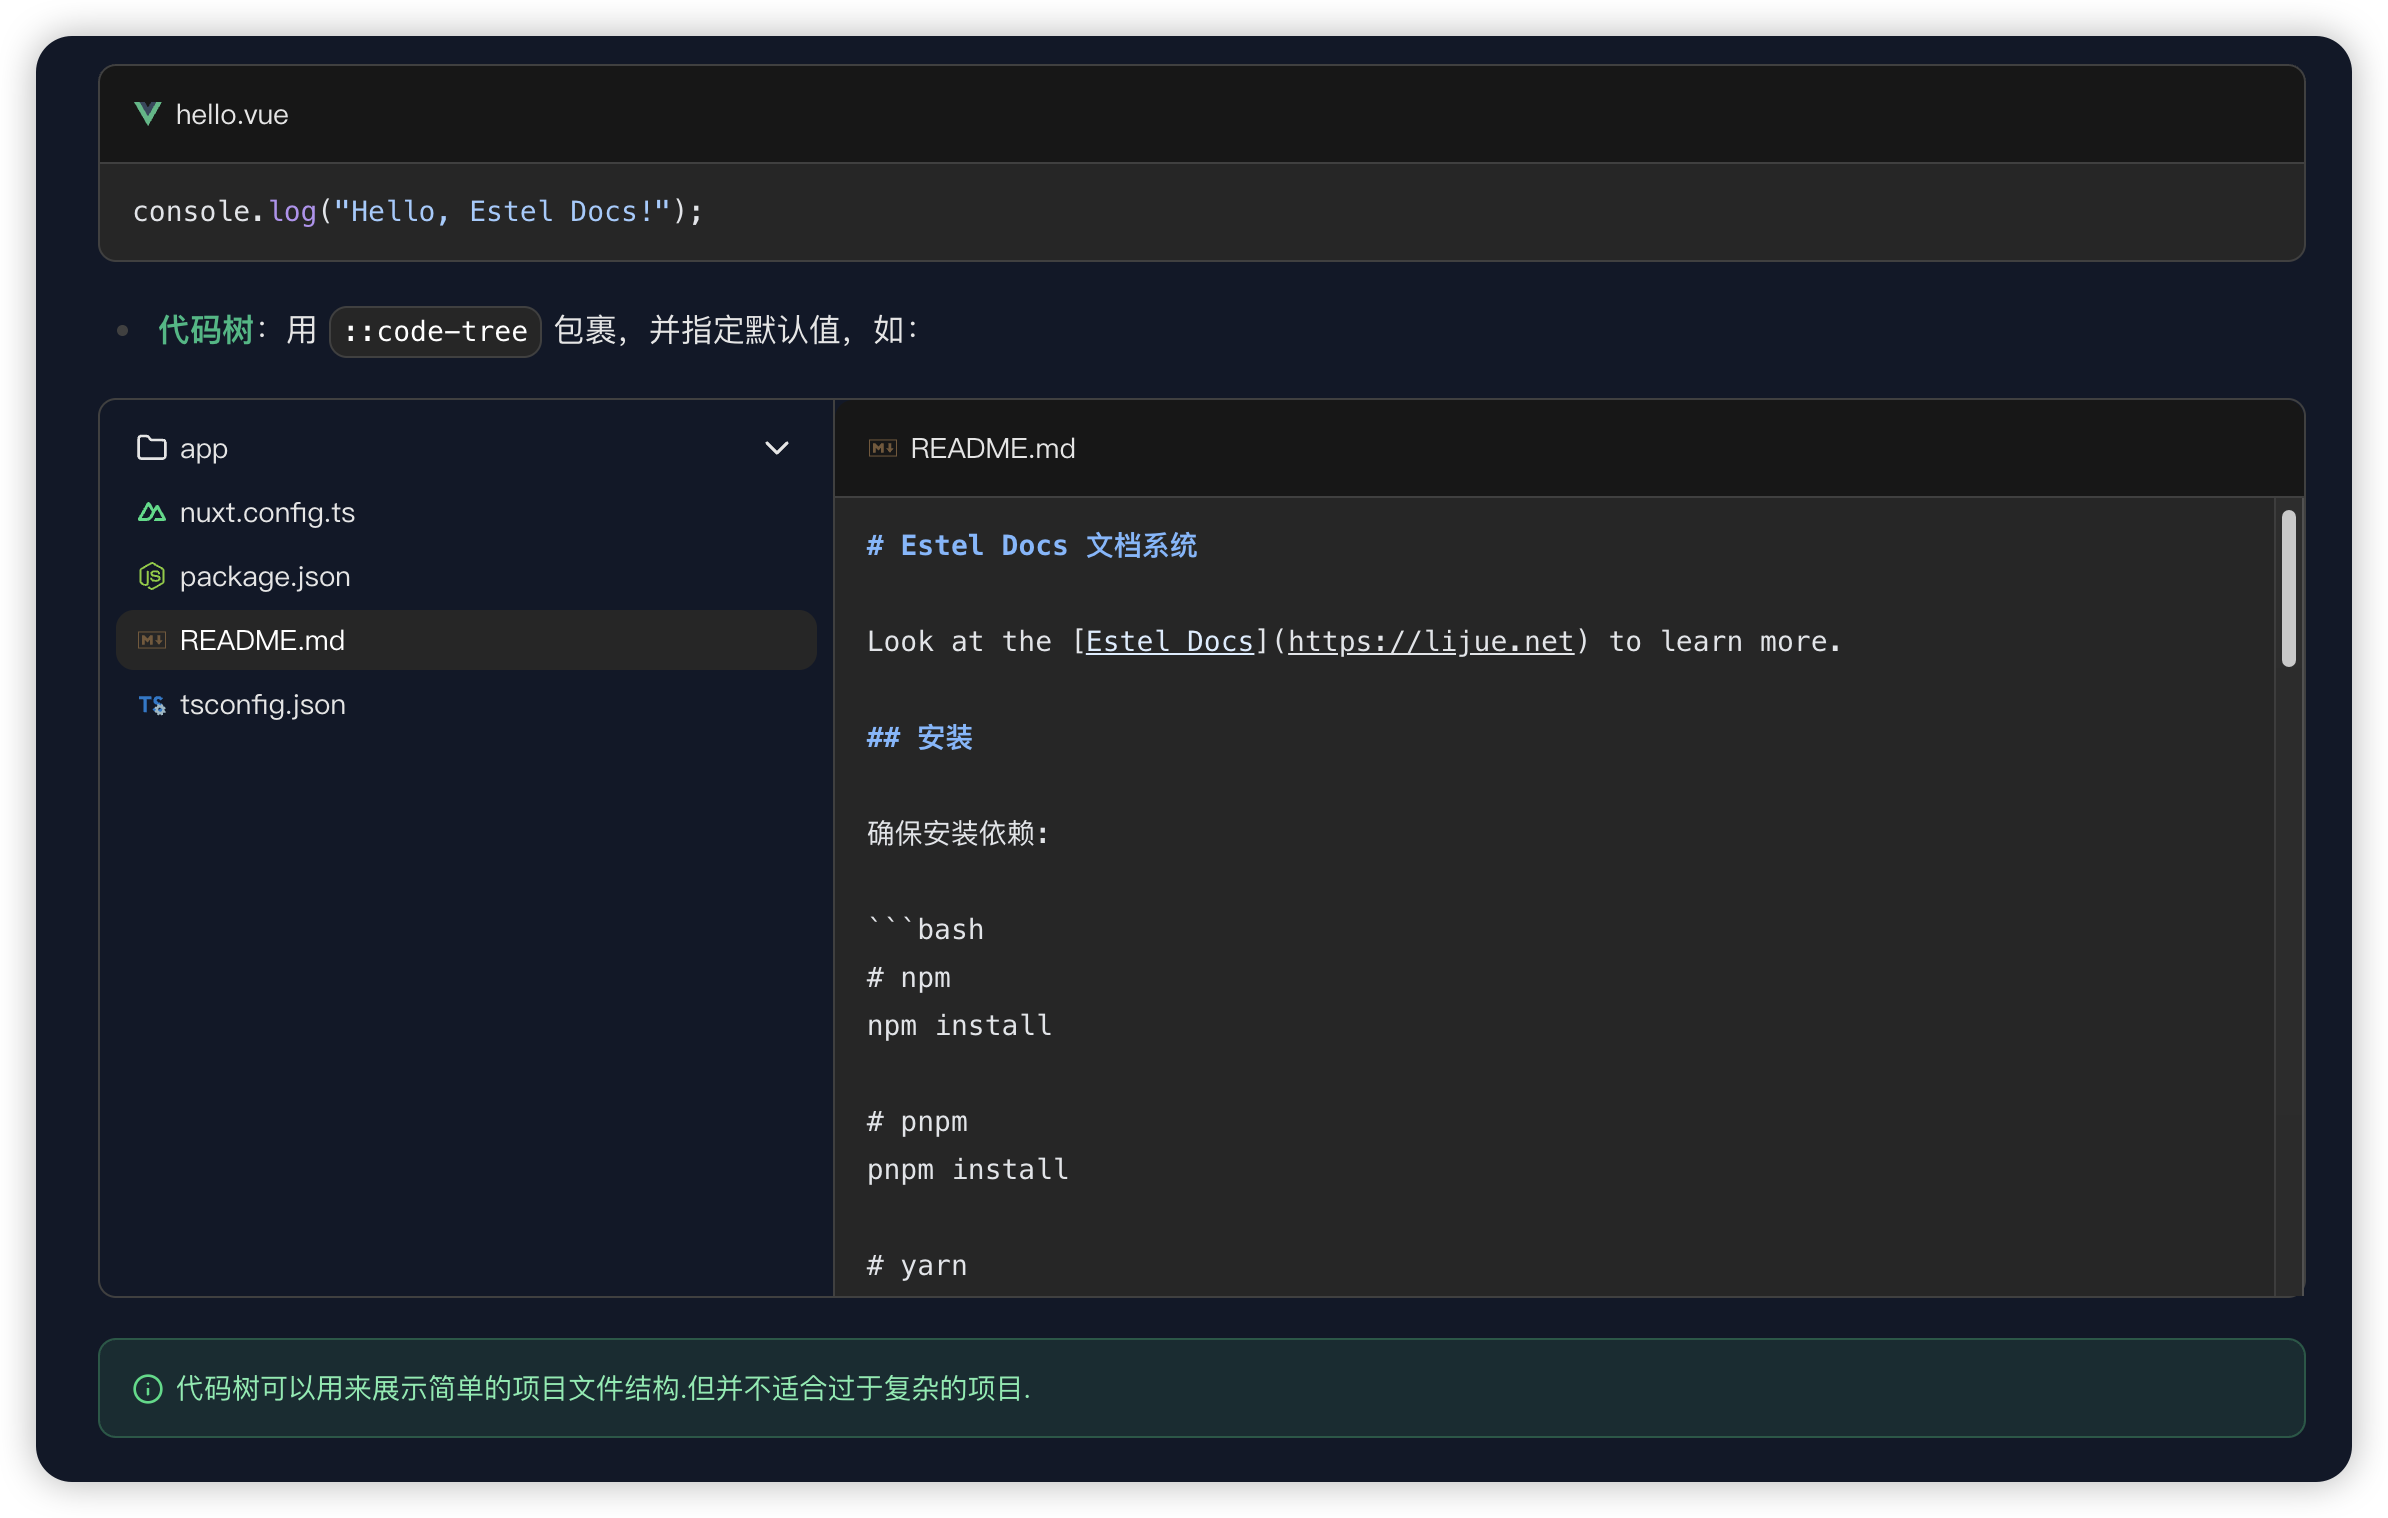Click the folder icon next to app
2388x1518 pixels.
click(151, 448)
